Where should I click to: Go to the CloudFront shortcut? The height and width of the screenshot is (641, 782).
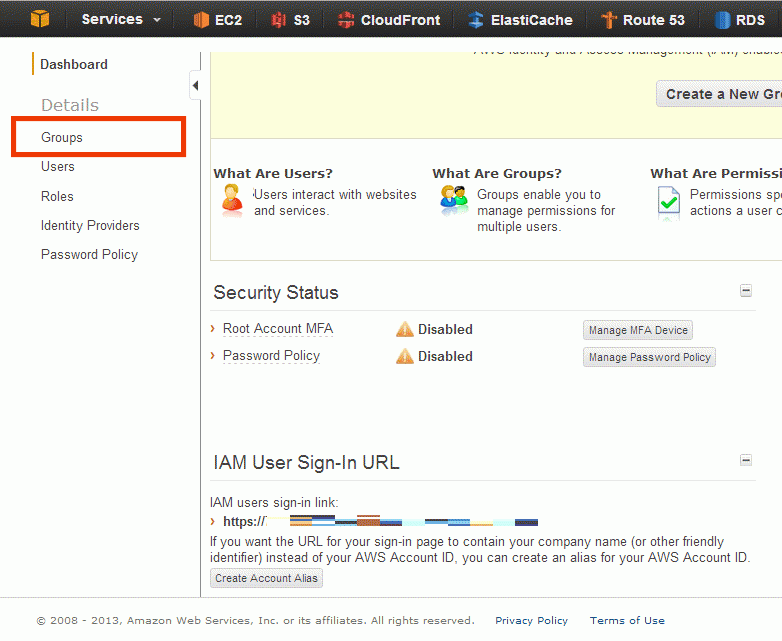(x=389, y=20)
